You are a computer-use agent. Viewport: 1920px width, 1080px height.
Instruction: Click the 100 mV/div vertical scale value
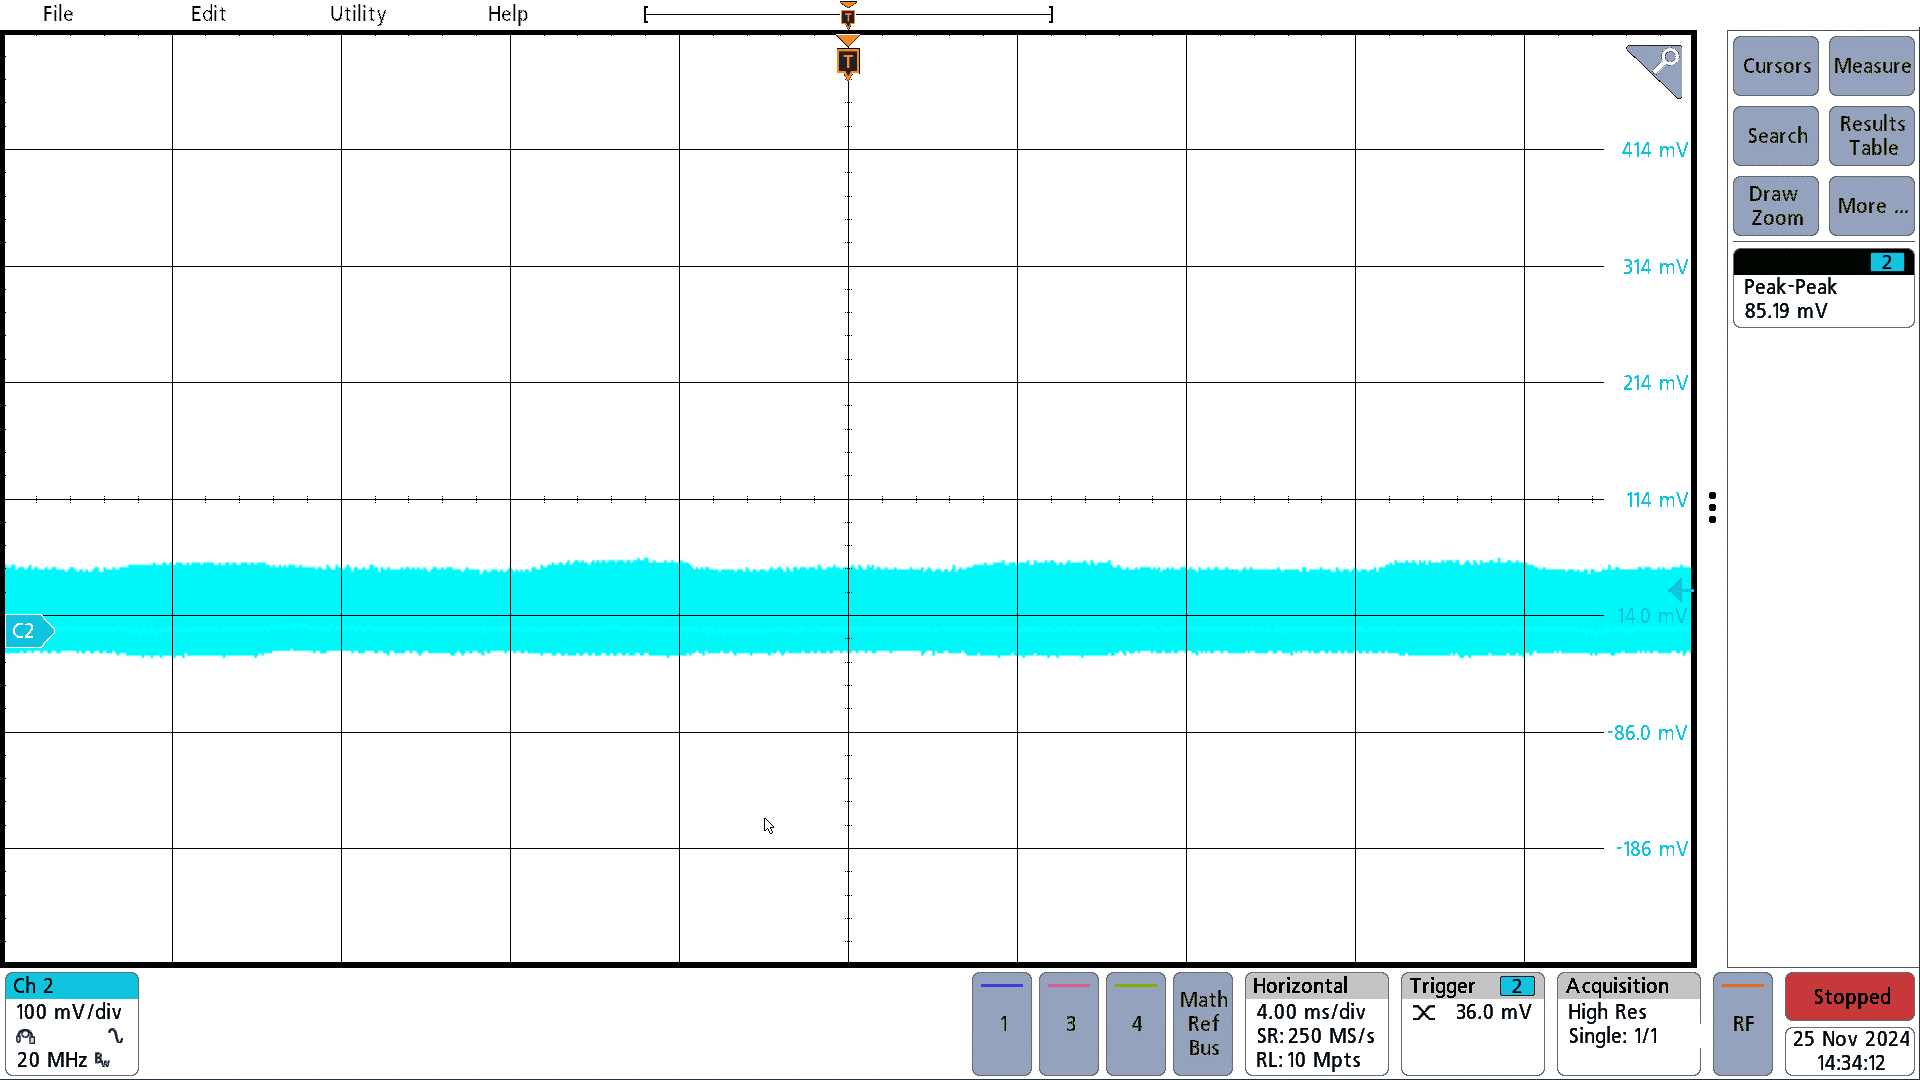pyautogui.click(x=68, y=1012)
